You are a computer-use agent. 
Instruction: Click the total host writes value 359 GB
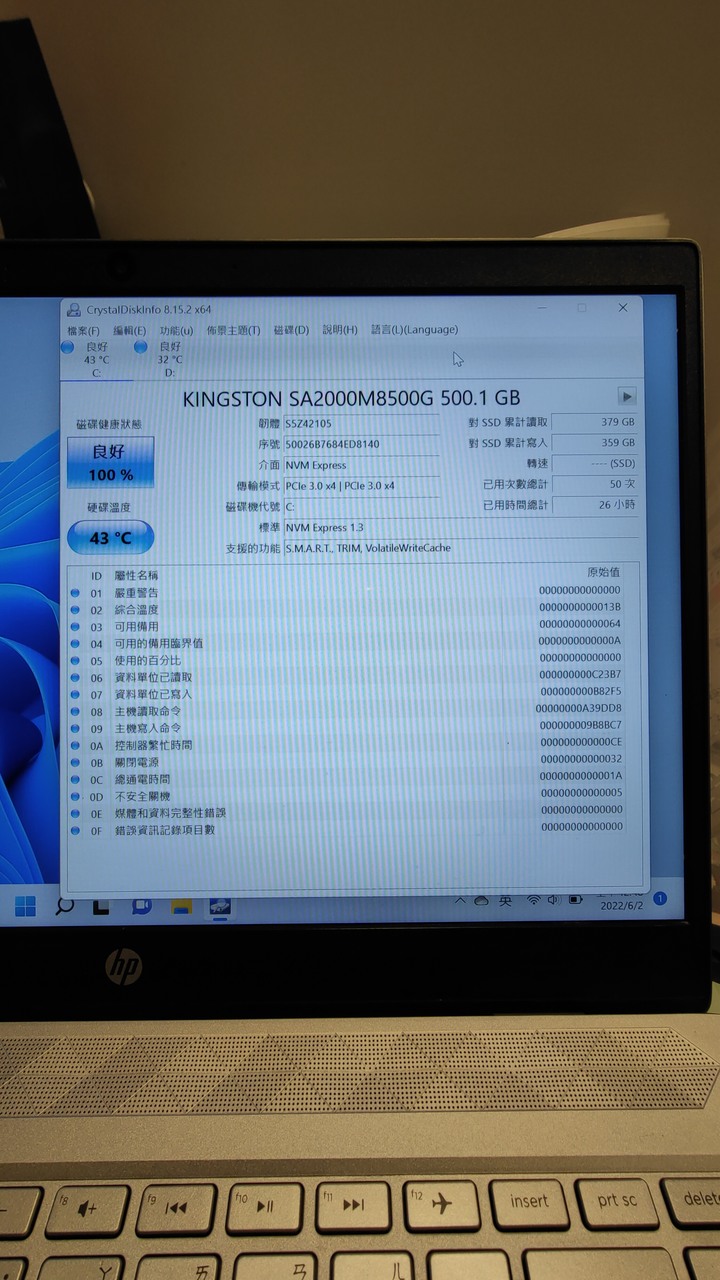(595, 442)
